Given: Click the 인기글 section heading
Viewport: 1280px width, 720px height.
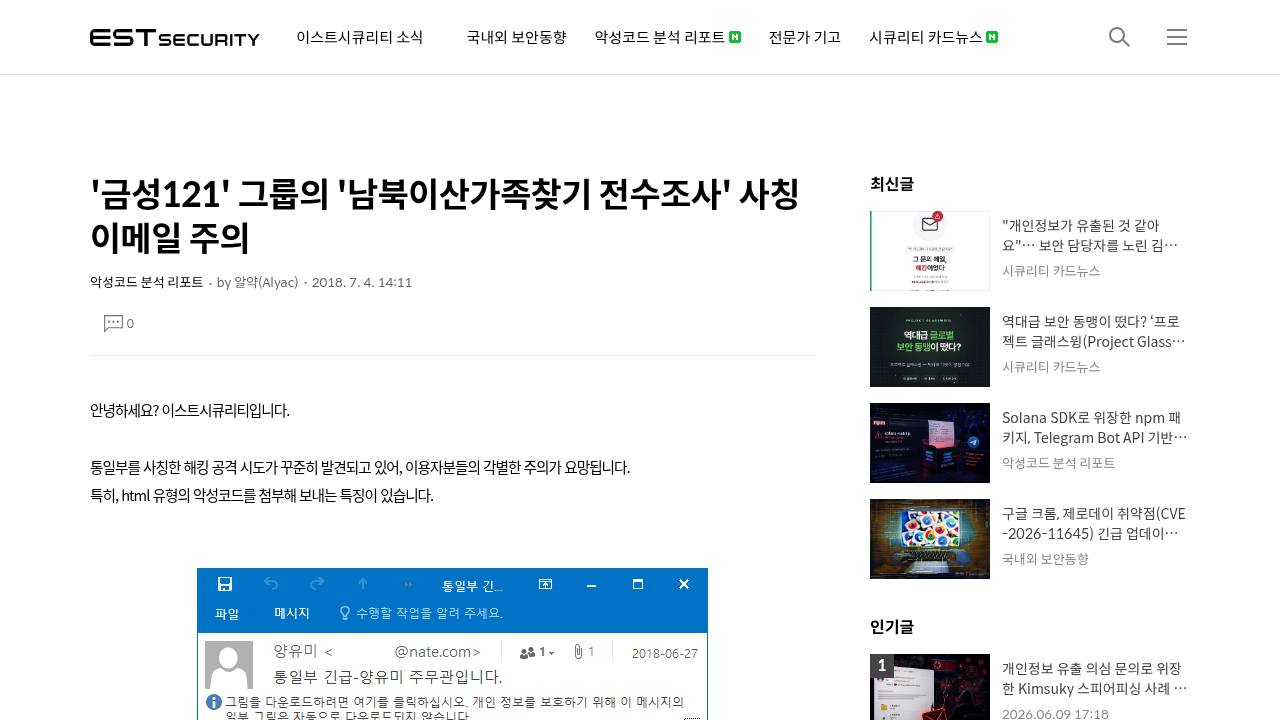Looking at the screenshot, I should point(892,627).
